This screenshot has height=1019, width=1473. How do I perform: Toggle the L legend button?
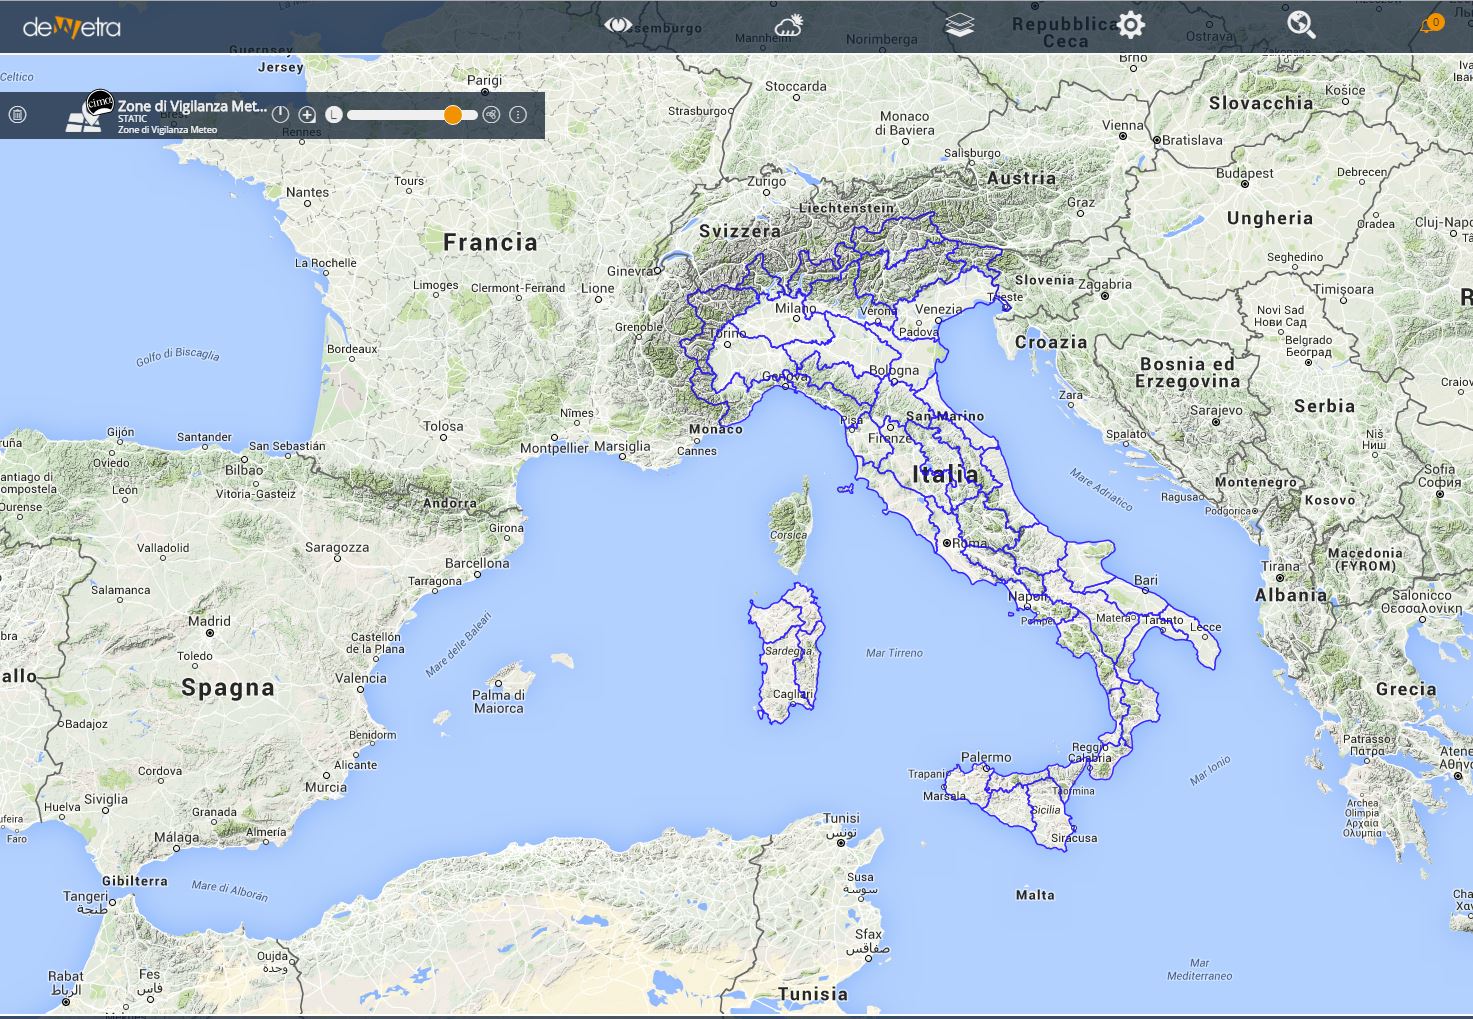tap(334, 115)
